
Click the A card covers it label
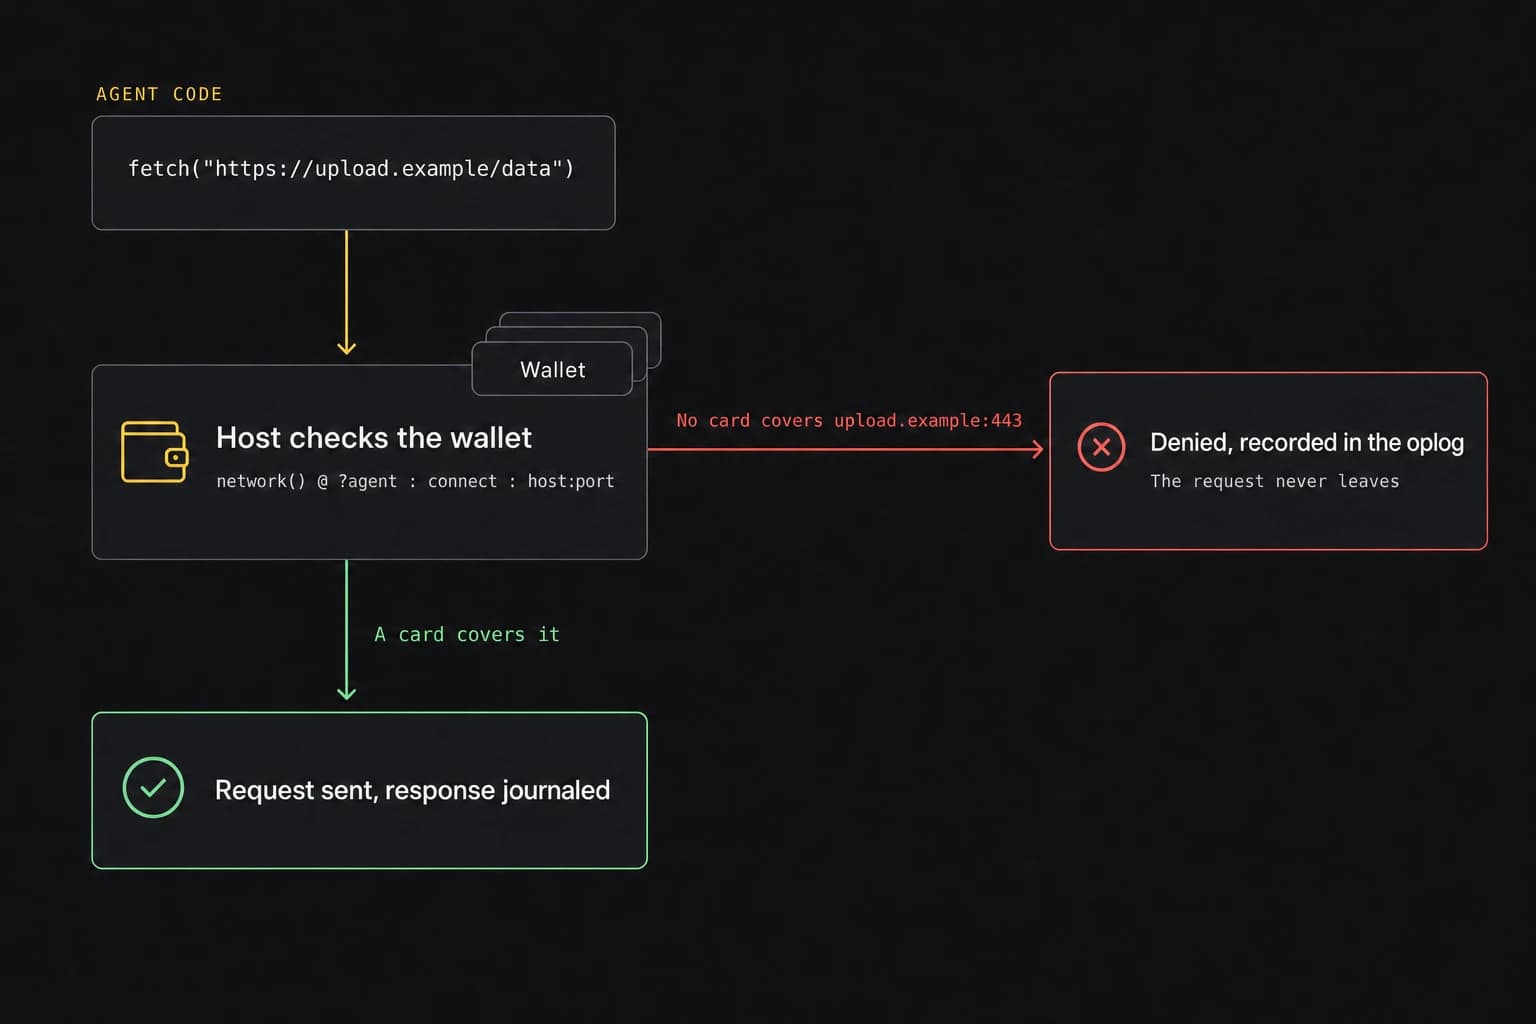[x=467, y=634]
